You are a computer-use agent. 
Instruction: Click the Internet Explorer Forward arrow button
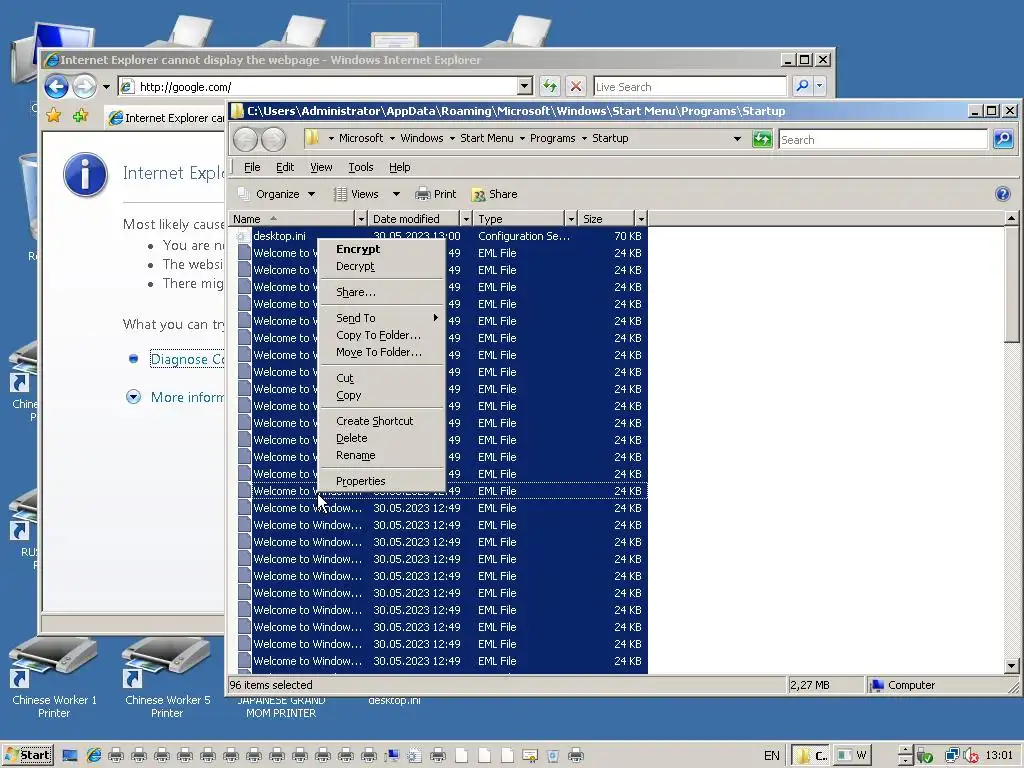tap(84, 86)
